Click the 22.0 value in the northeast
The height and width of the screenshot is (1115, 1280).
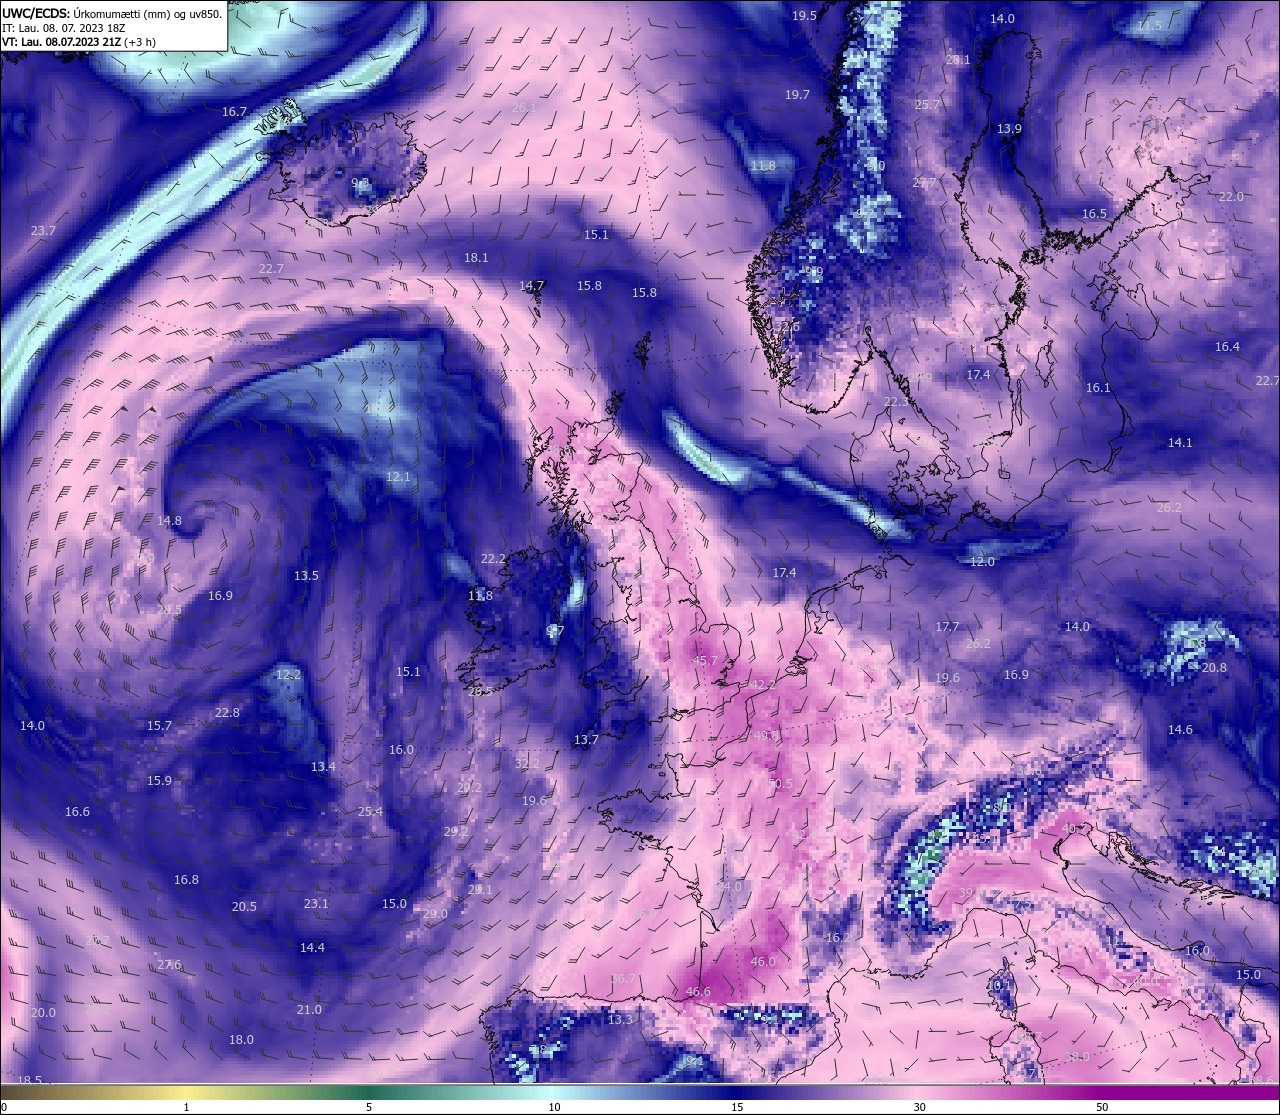(x=1231, y=197)
